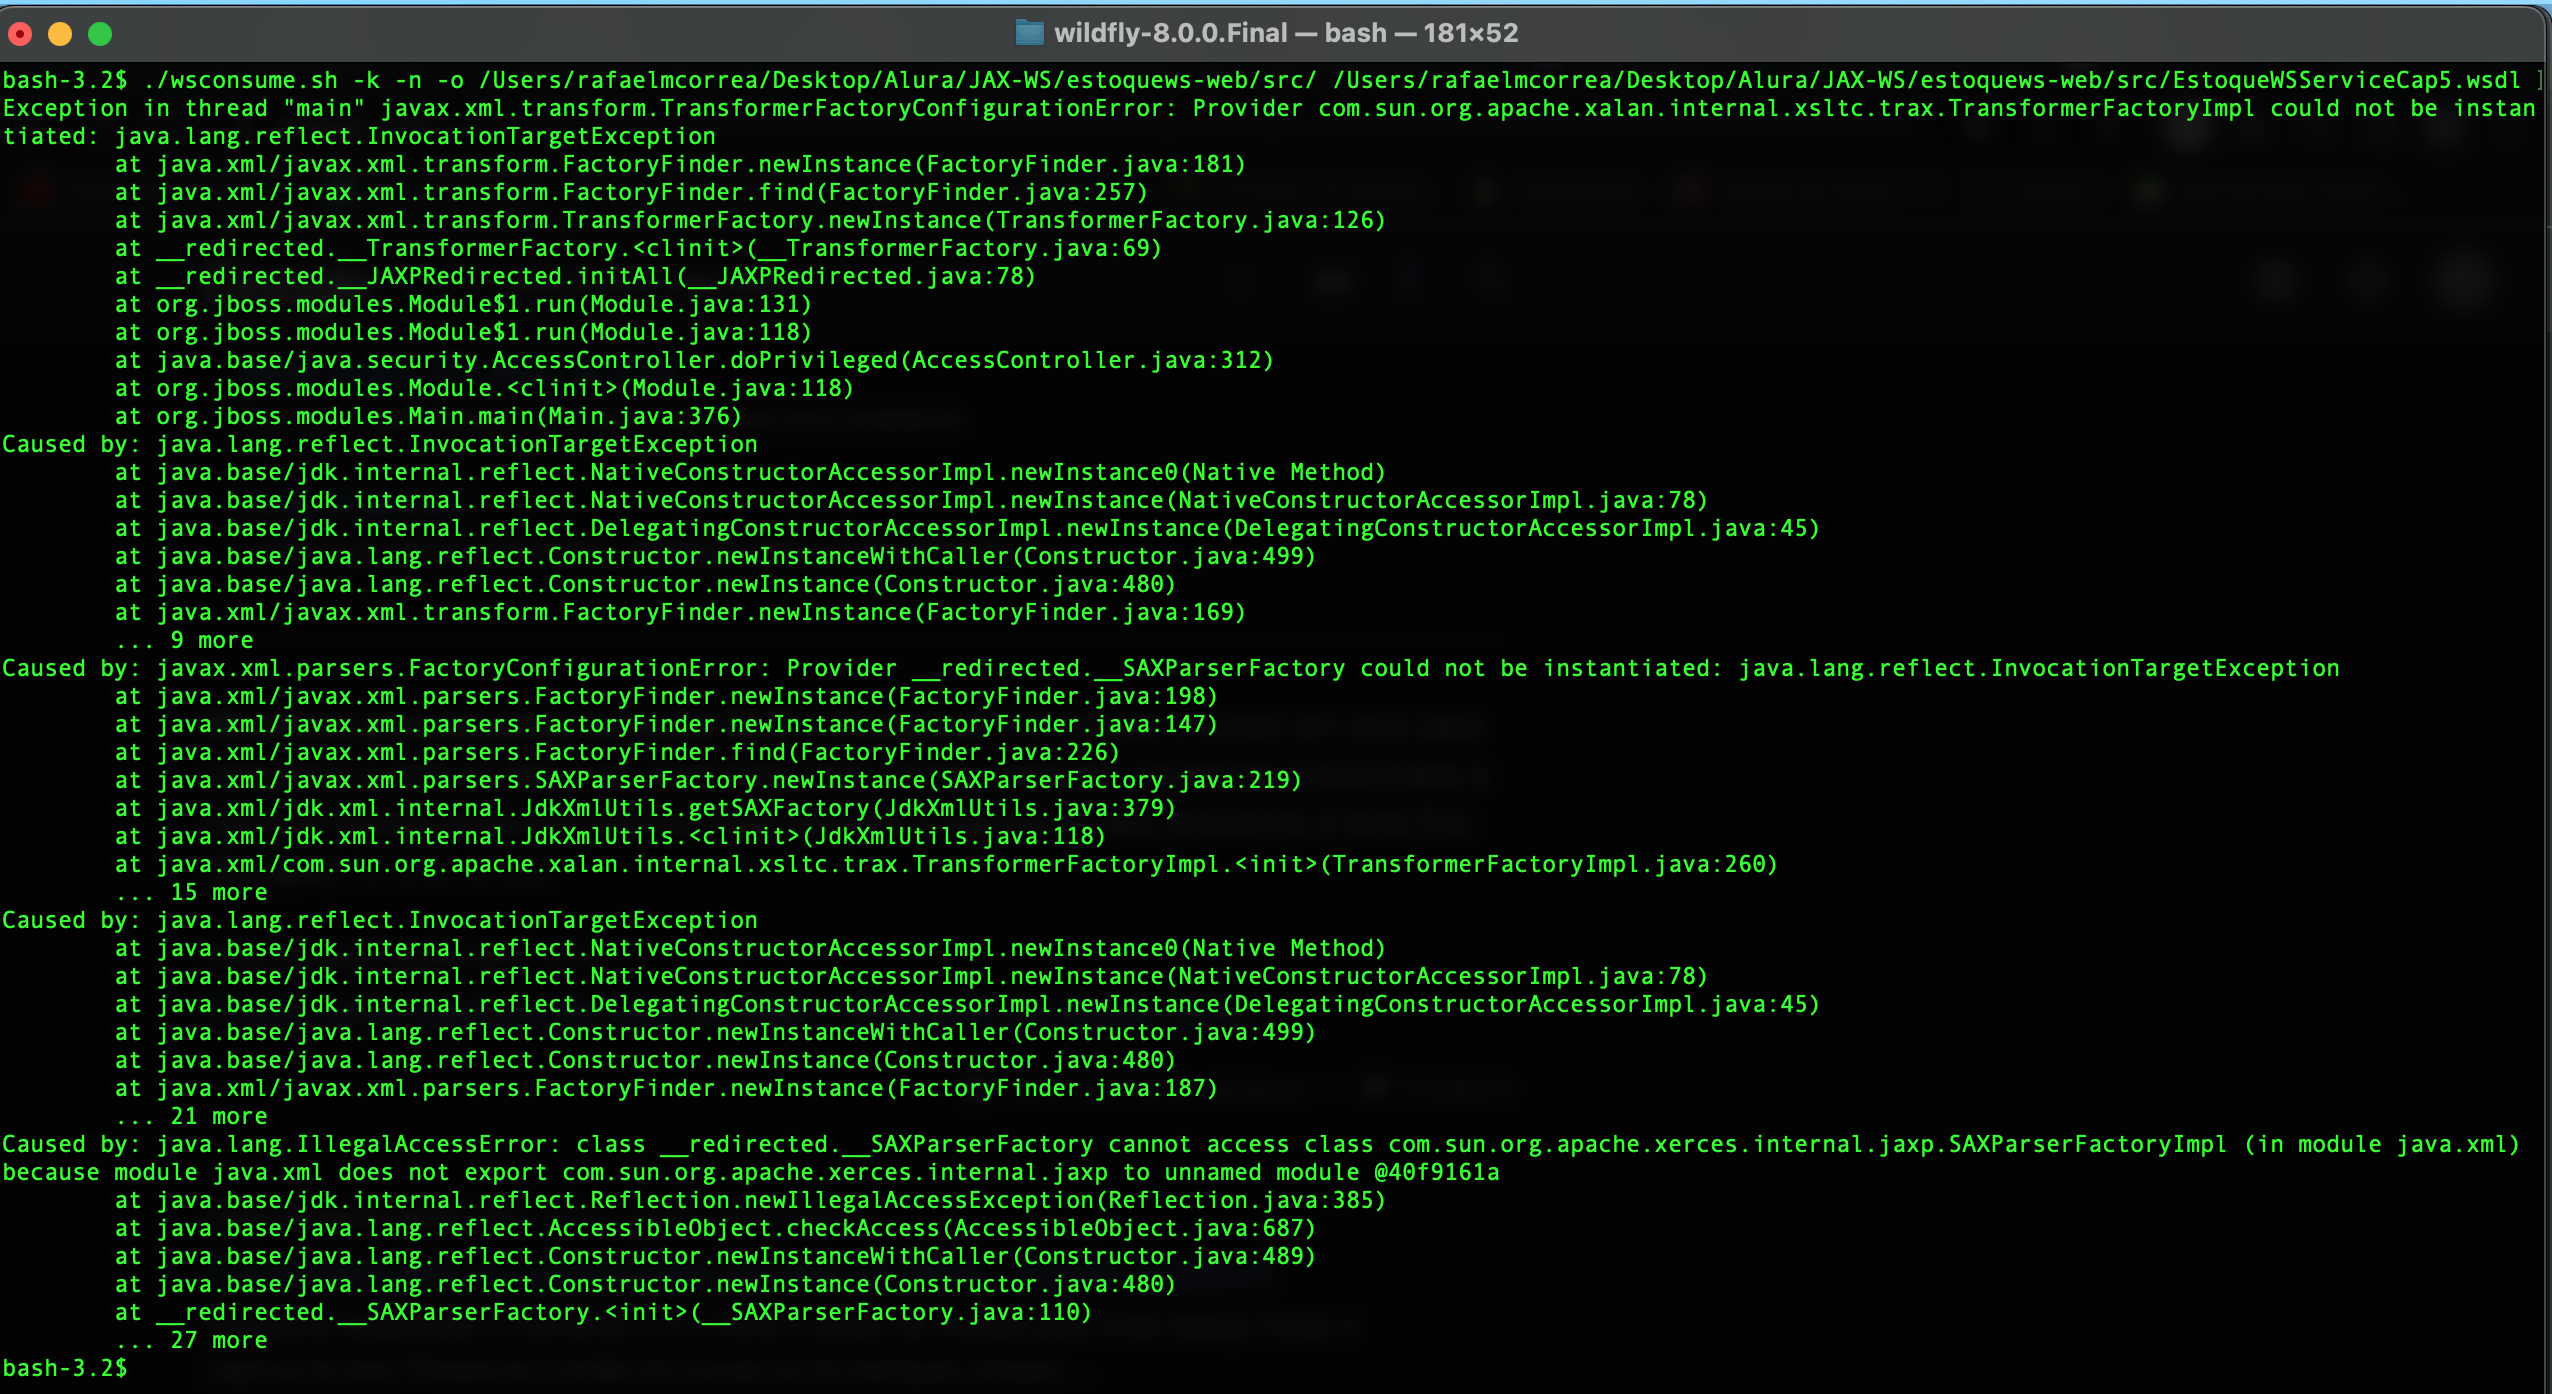This screenshot has width=2552, height=1394.
Task: Click 'Module$1.run(Module.java:118)' line
Action: (x=463, y=332)
